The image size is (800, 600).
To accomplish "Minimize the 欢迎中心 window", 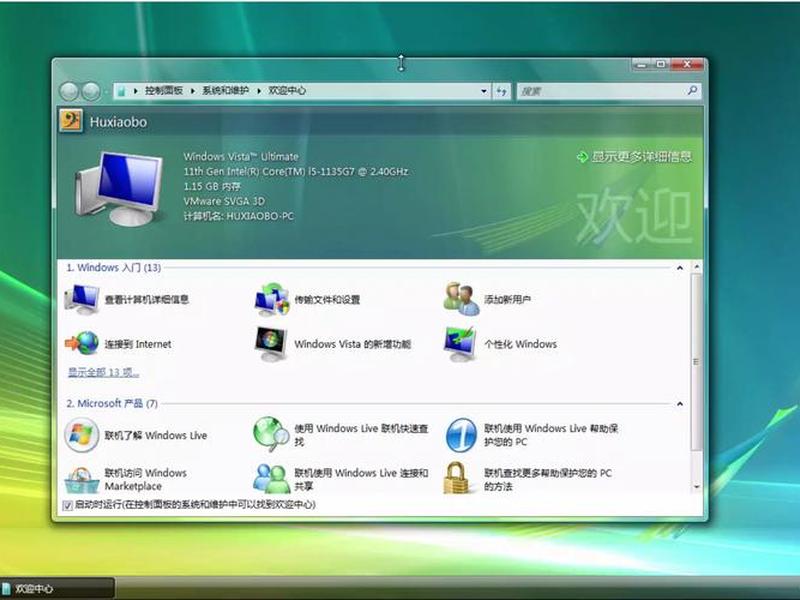I will [642, 65].
